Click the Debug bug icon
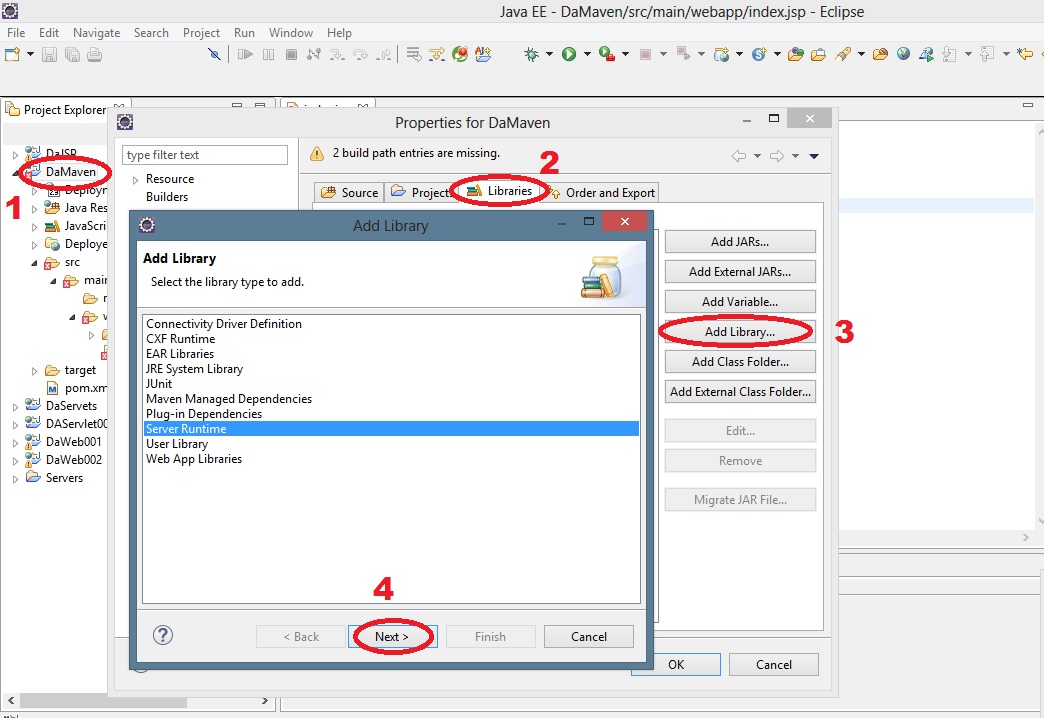The image size is (1044, 718). 532,54
